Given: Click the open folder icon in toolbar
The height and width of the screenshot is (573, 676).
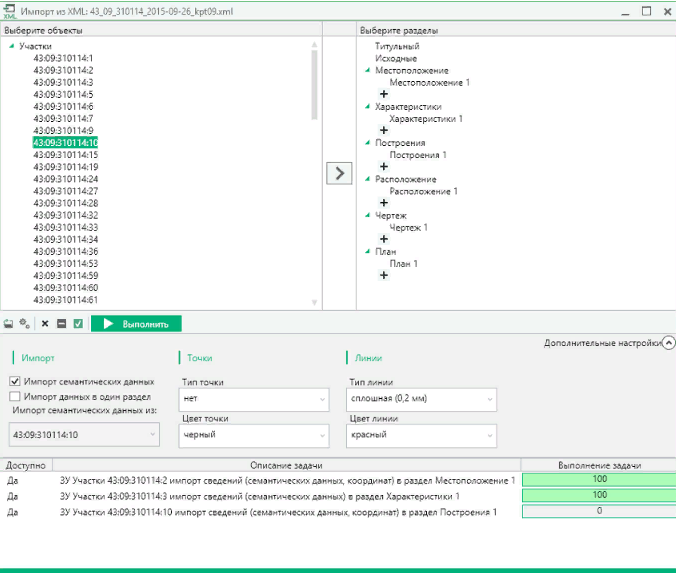Looking at the screenshot, I should 8,324.
